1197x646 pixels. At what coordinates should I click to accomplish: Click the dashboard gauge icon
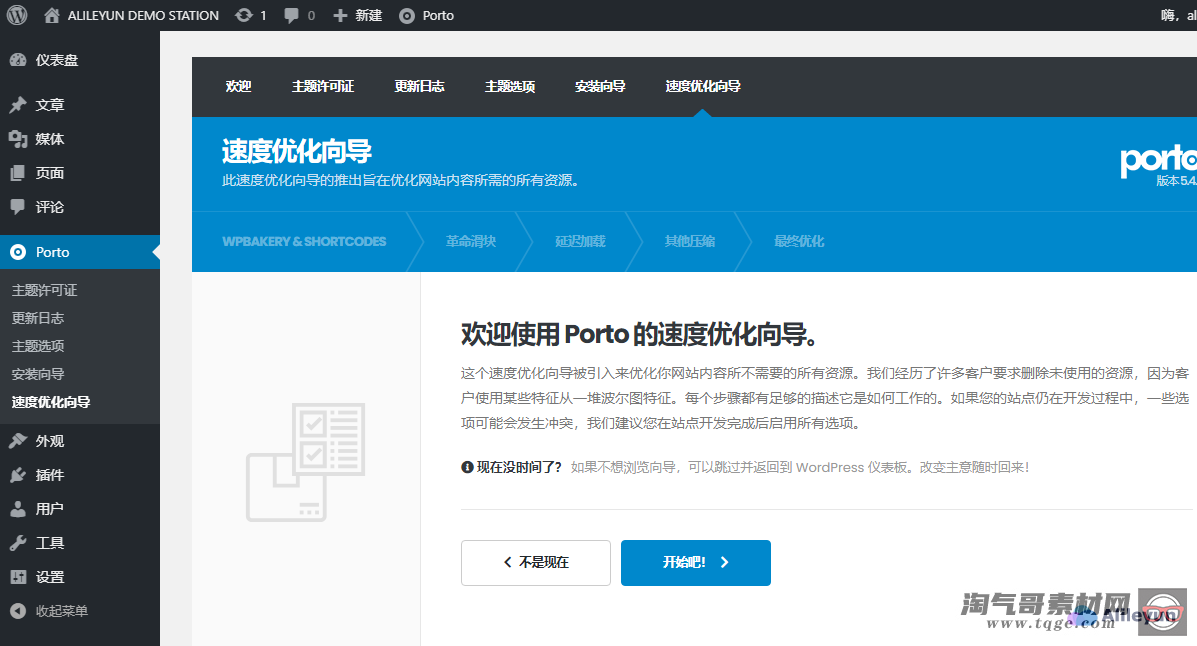[18, 60]
